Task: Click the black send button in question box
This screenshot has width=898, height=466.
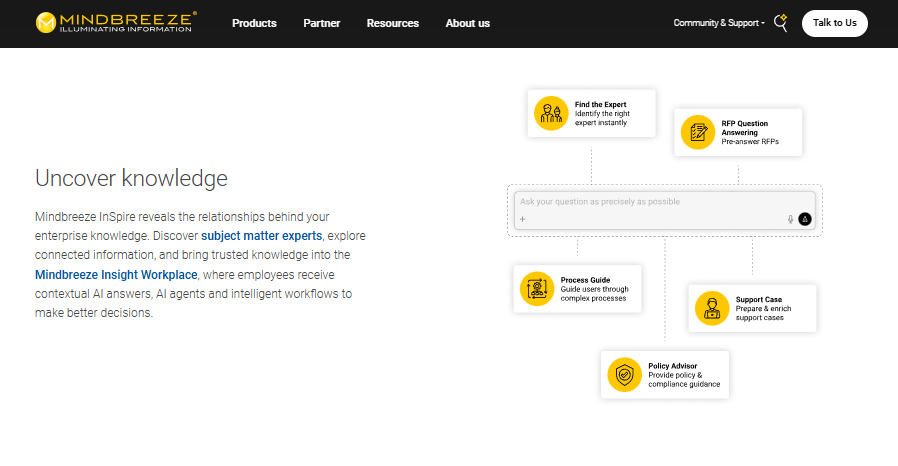Action: (805, 219)
